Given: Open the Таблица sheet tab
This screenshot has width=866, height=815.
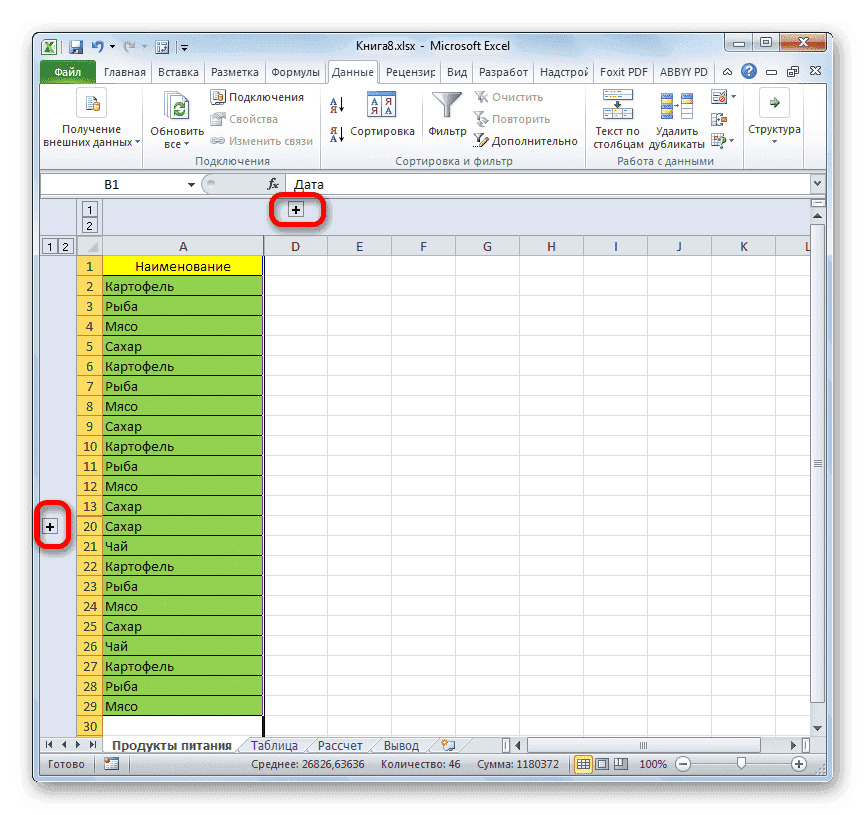Looking at the screenshot, I should [274, 744].
